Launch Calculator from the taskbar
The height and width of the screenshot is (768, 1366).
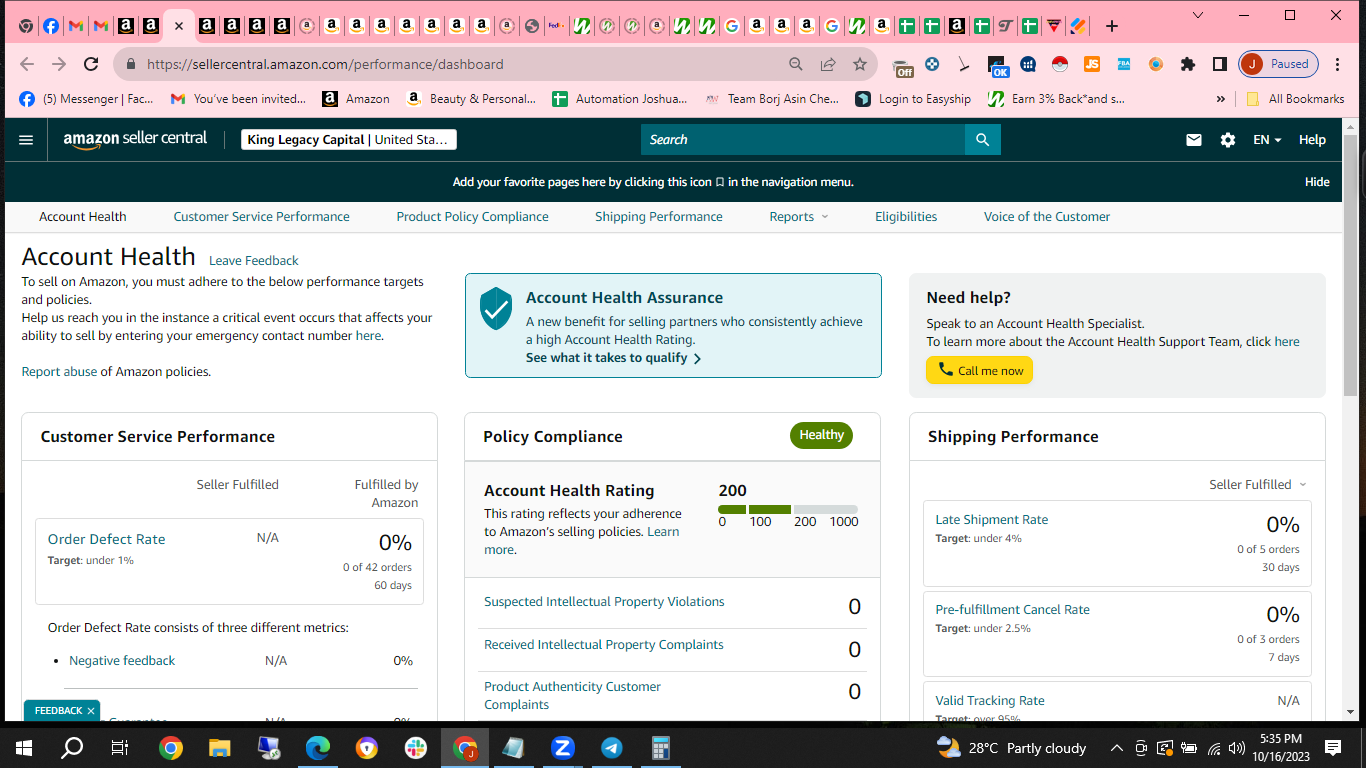660,748
